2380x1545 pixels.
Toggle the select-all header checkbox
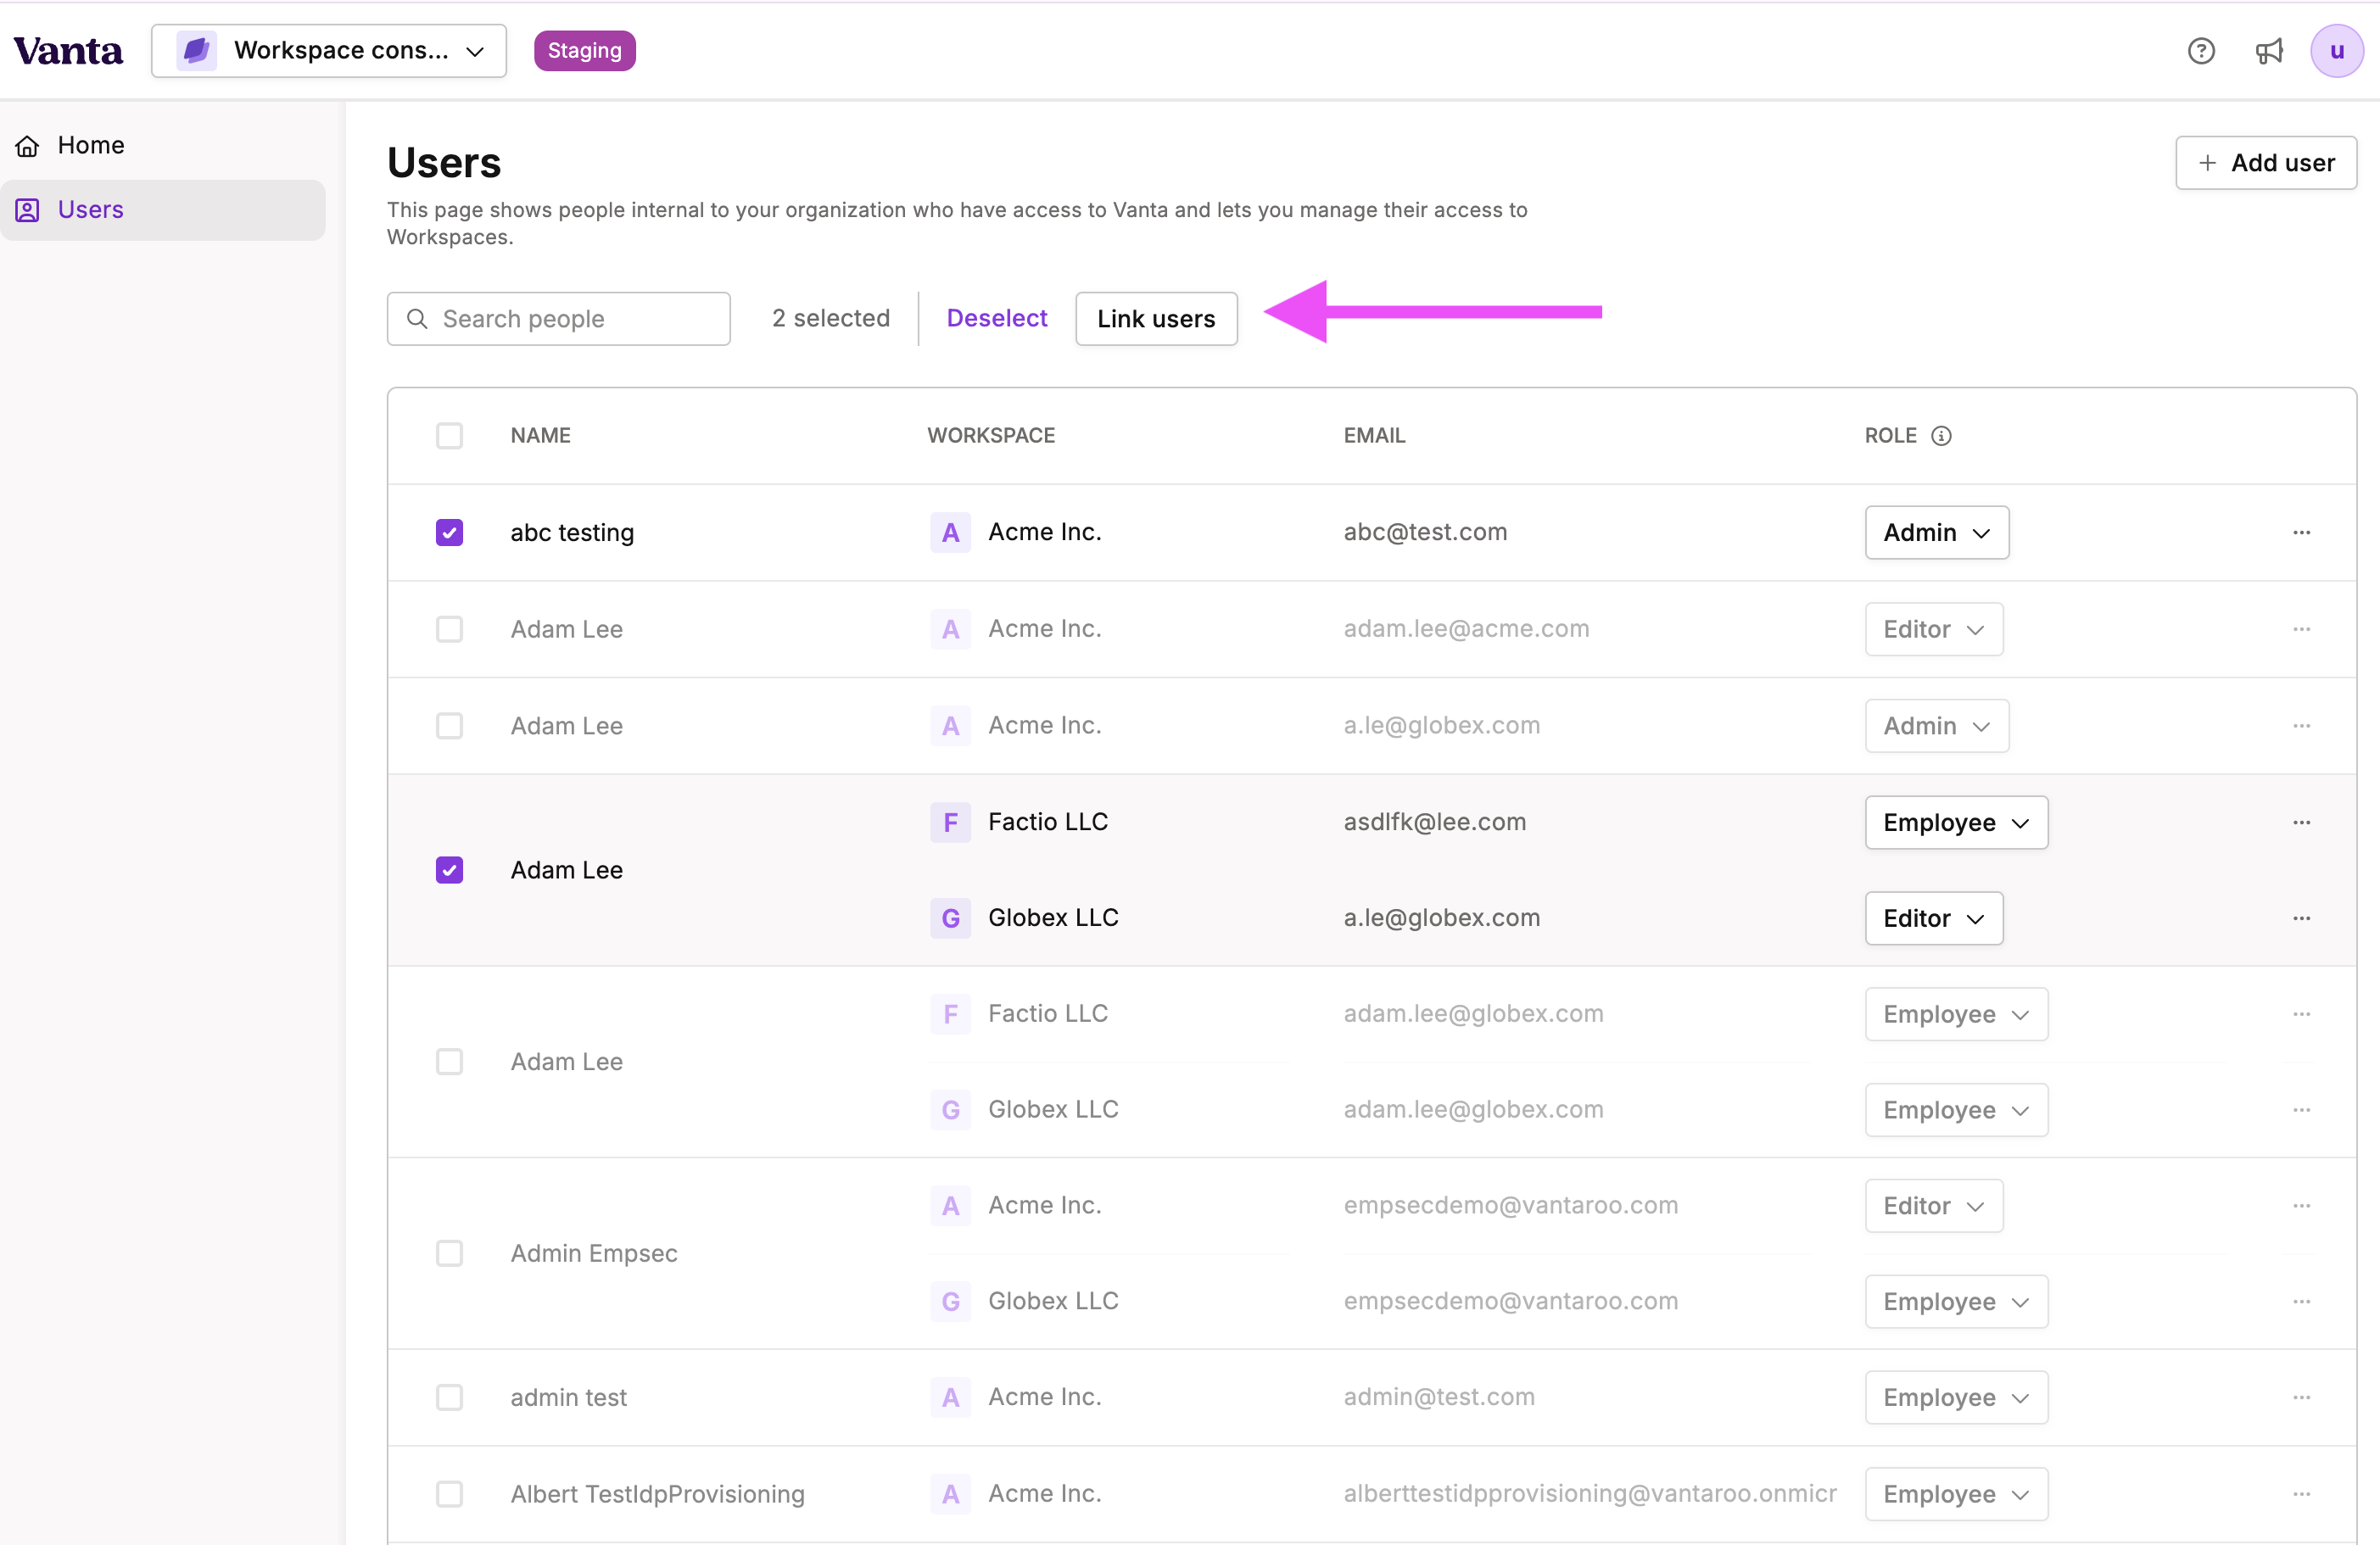tap(449, 436)
